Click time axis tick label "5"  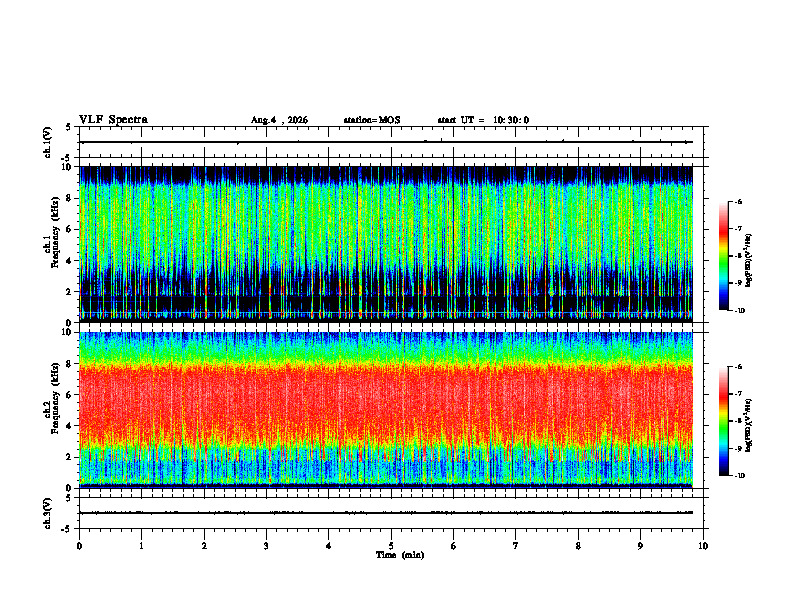(391, 546)
